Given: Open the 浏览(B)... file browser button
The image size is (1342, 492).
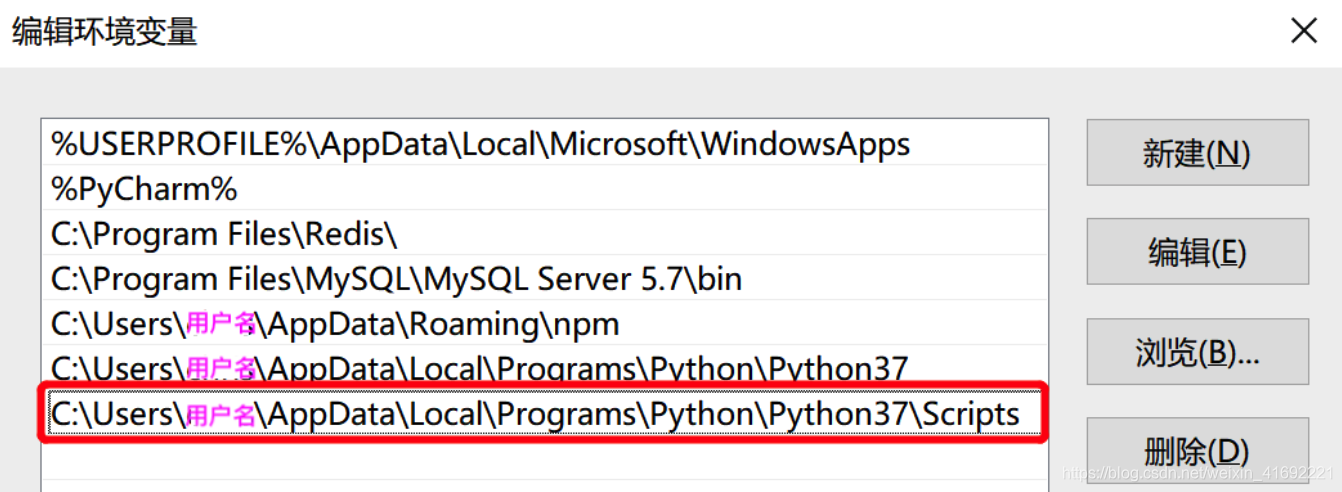Looking at the screenshot, I should point(1197,351).
